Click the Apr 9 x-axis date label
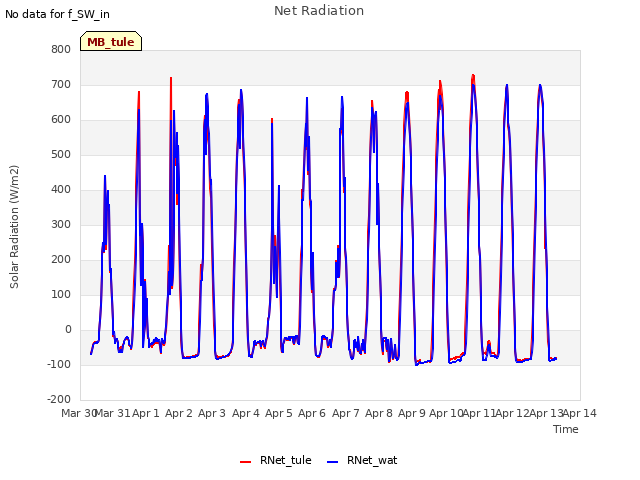Image resolution: width=640 pixels, height=480 pixels. (412, 413)
